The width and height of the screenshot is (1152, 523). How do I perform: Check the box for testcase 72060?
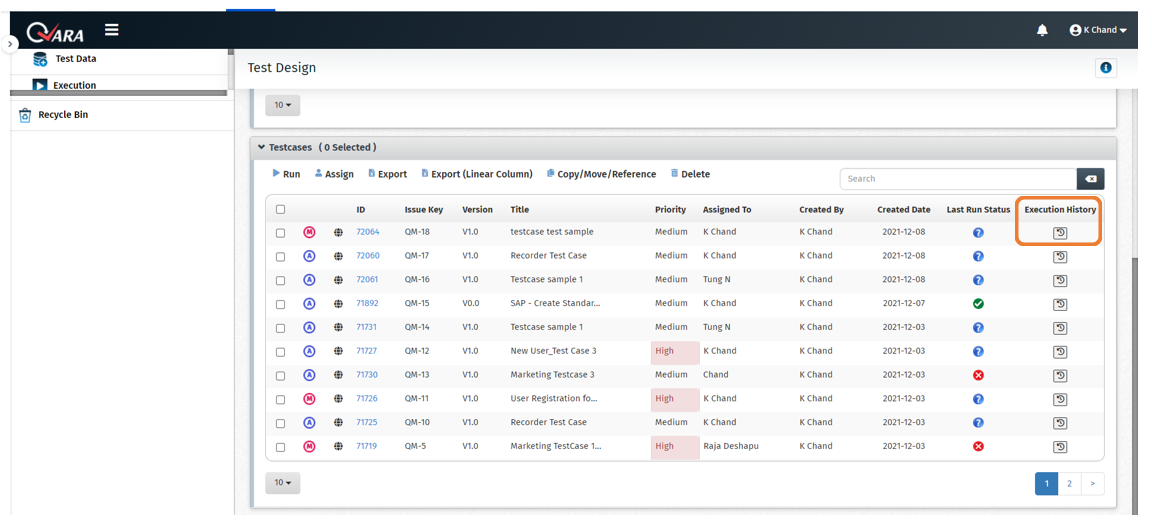click(281, 257)
